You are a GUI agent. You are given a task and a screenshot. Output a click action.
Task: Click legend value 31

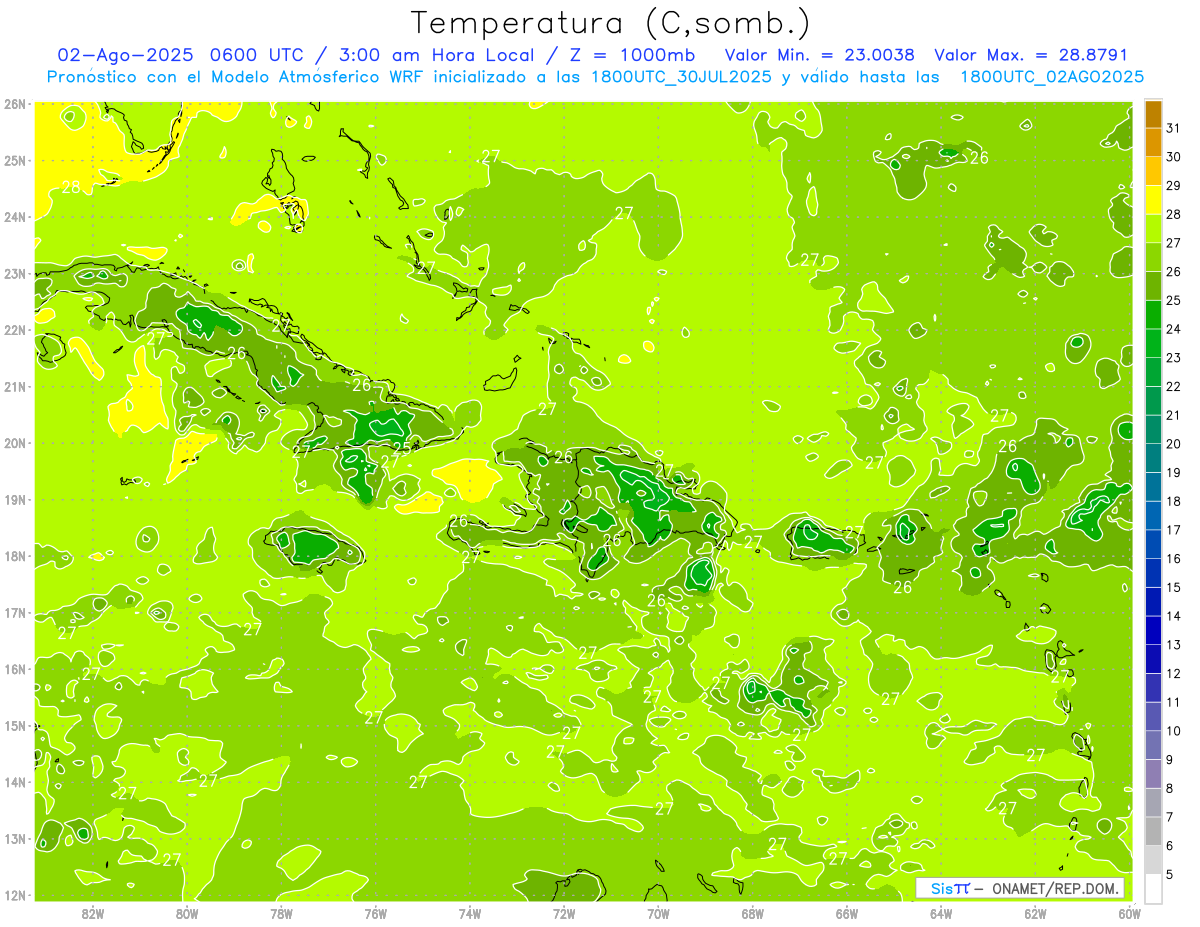1173,128
